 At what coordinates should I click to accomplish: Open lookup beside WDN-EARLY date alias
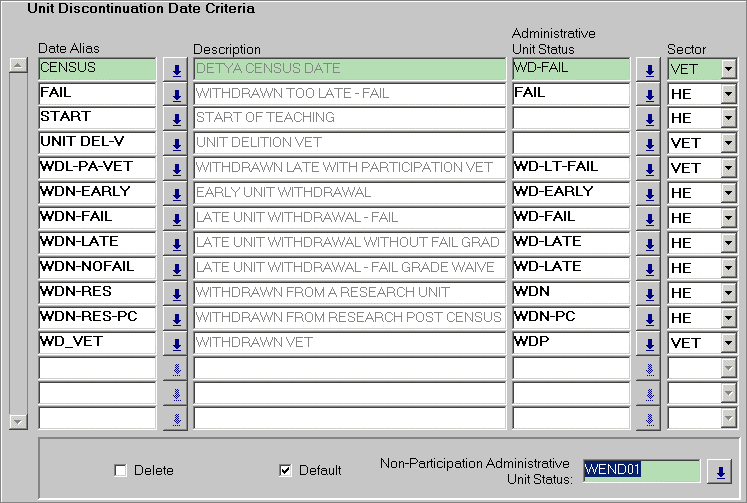(176, 194)
